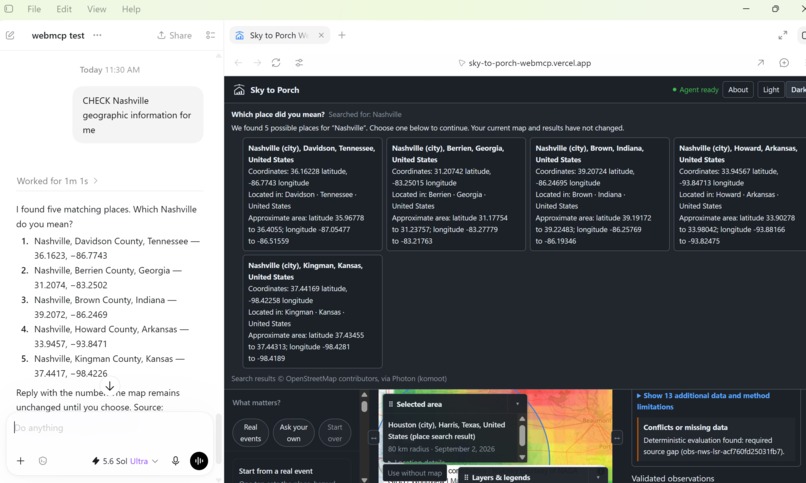Click the circled plus icon in toolbar

[784, 63]
